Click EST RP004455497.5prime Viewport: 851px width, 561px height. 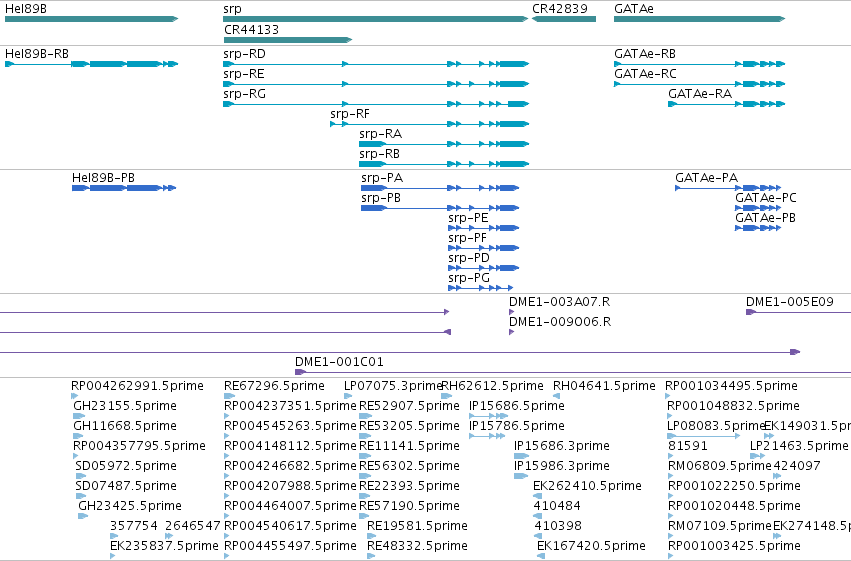(x=227, y=556)
